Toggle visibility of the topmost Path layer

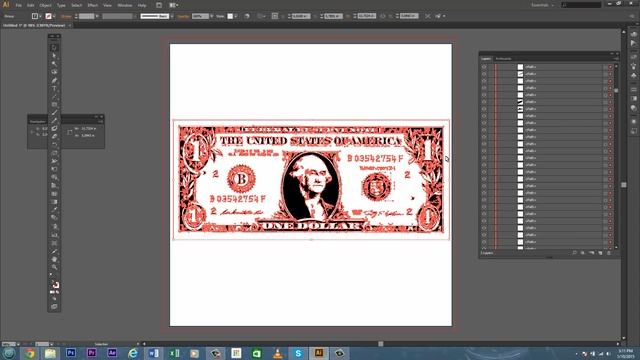(x=484, y=67)
